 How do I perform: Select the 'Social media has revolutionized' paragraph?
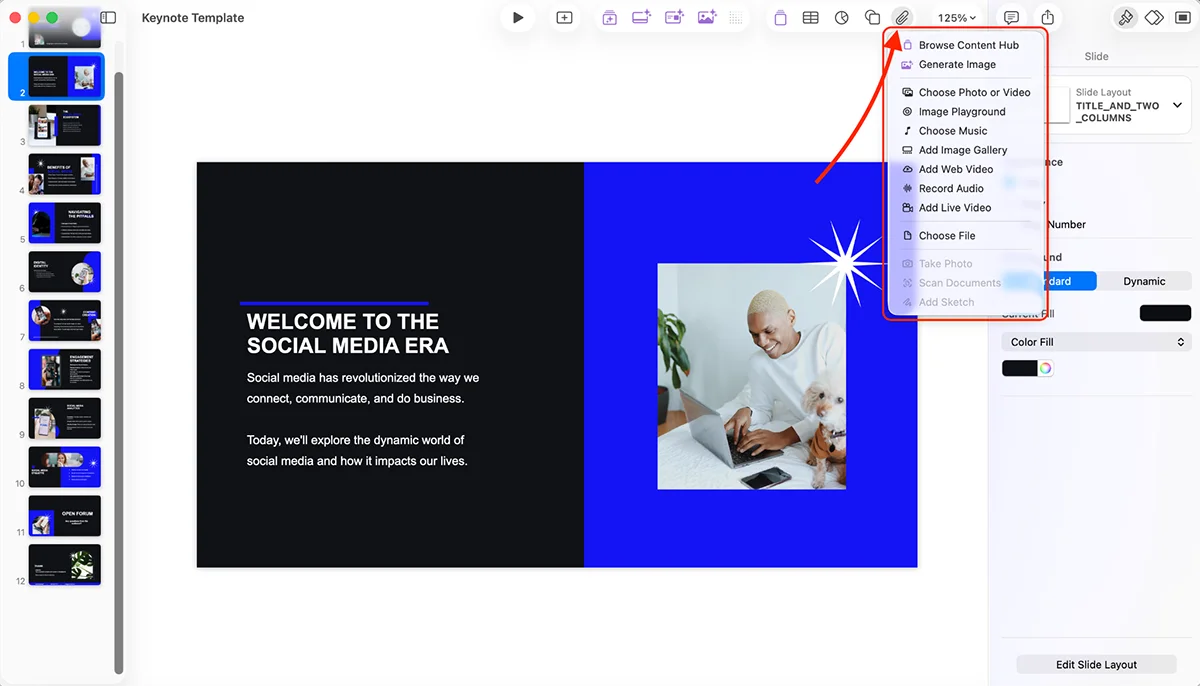pyautogui.click(x=363, y=388)
